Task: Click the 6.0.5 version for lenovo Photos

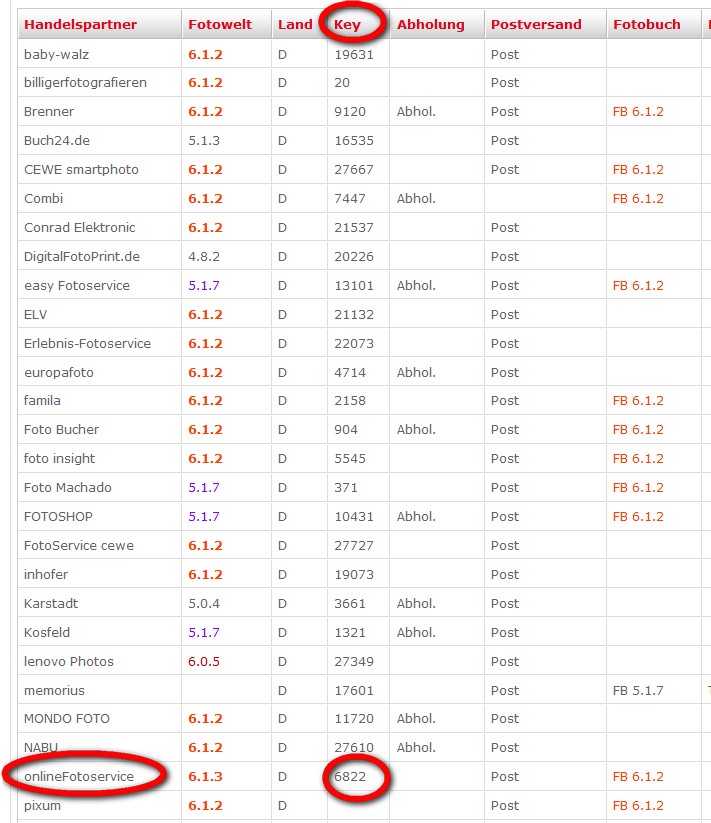Action: pos(203,661)
